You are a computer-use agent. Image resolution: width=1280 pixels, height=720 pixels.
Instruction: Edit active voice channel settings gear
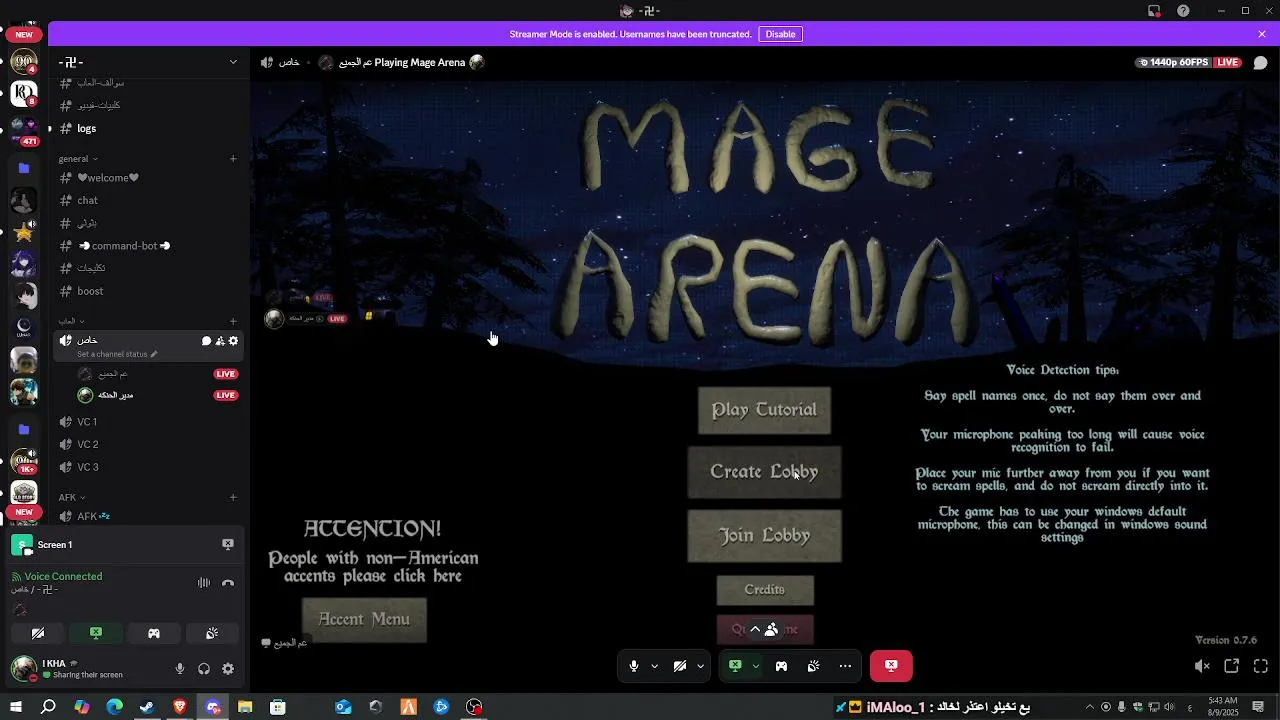[233, 341]
